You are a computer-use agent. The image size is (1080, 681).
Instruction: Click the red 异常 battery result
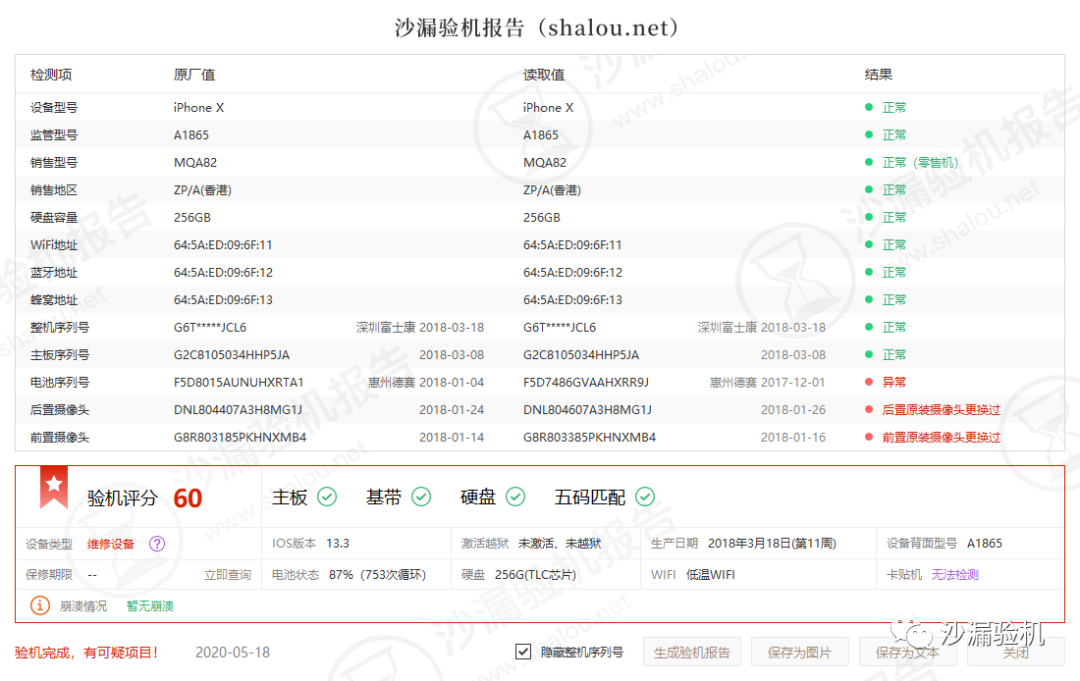pos(894,382)
